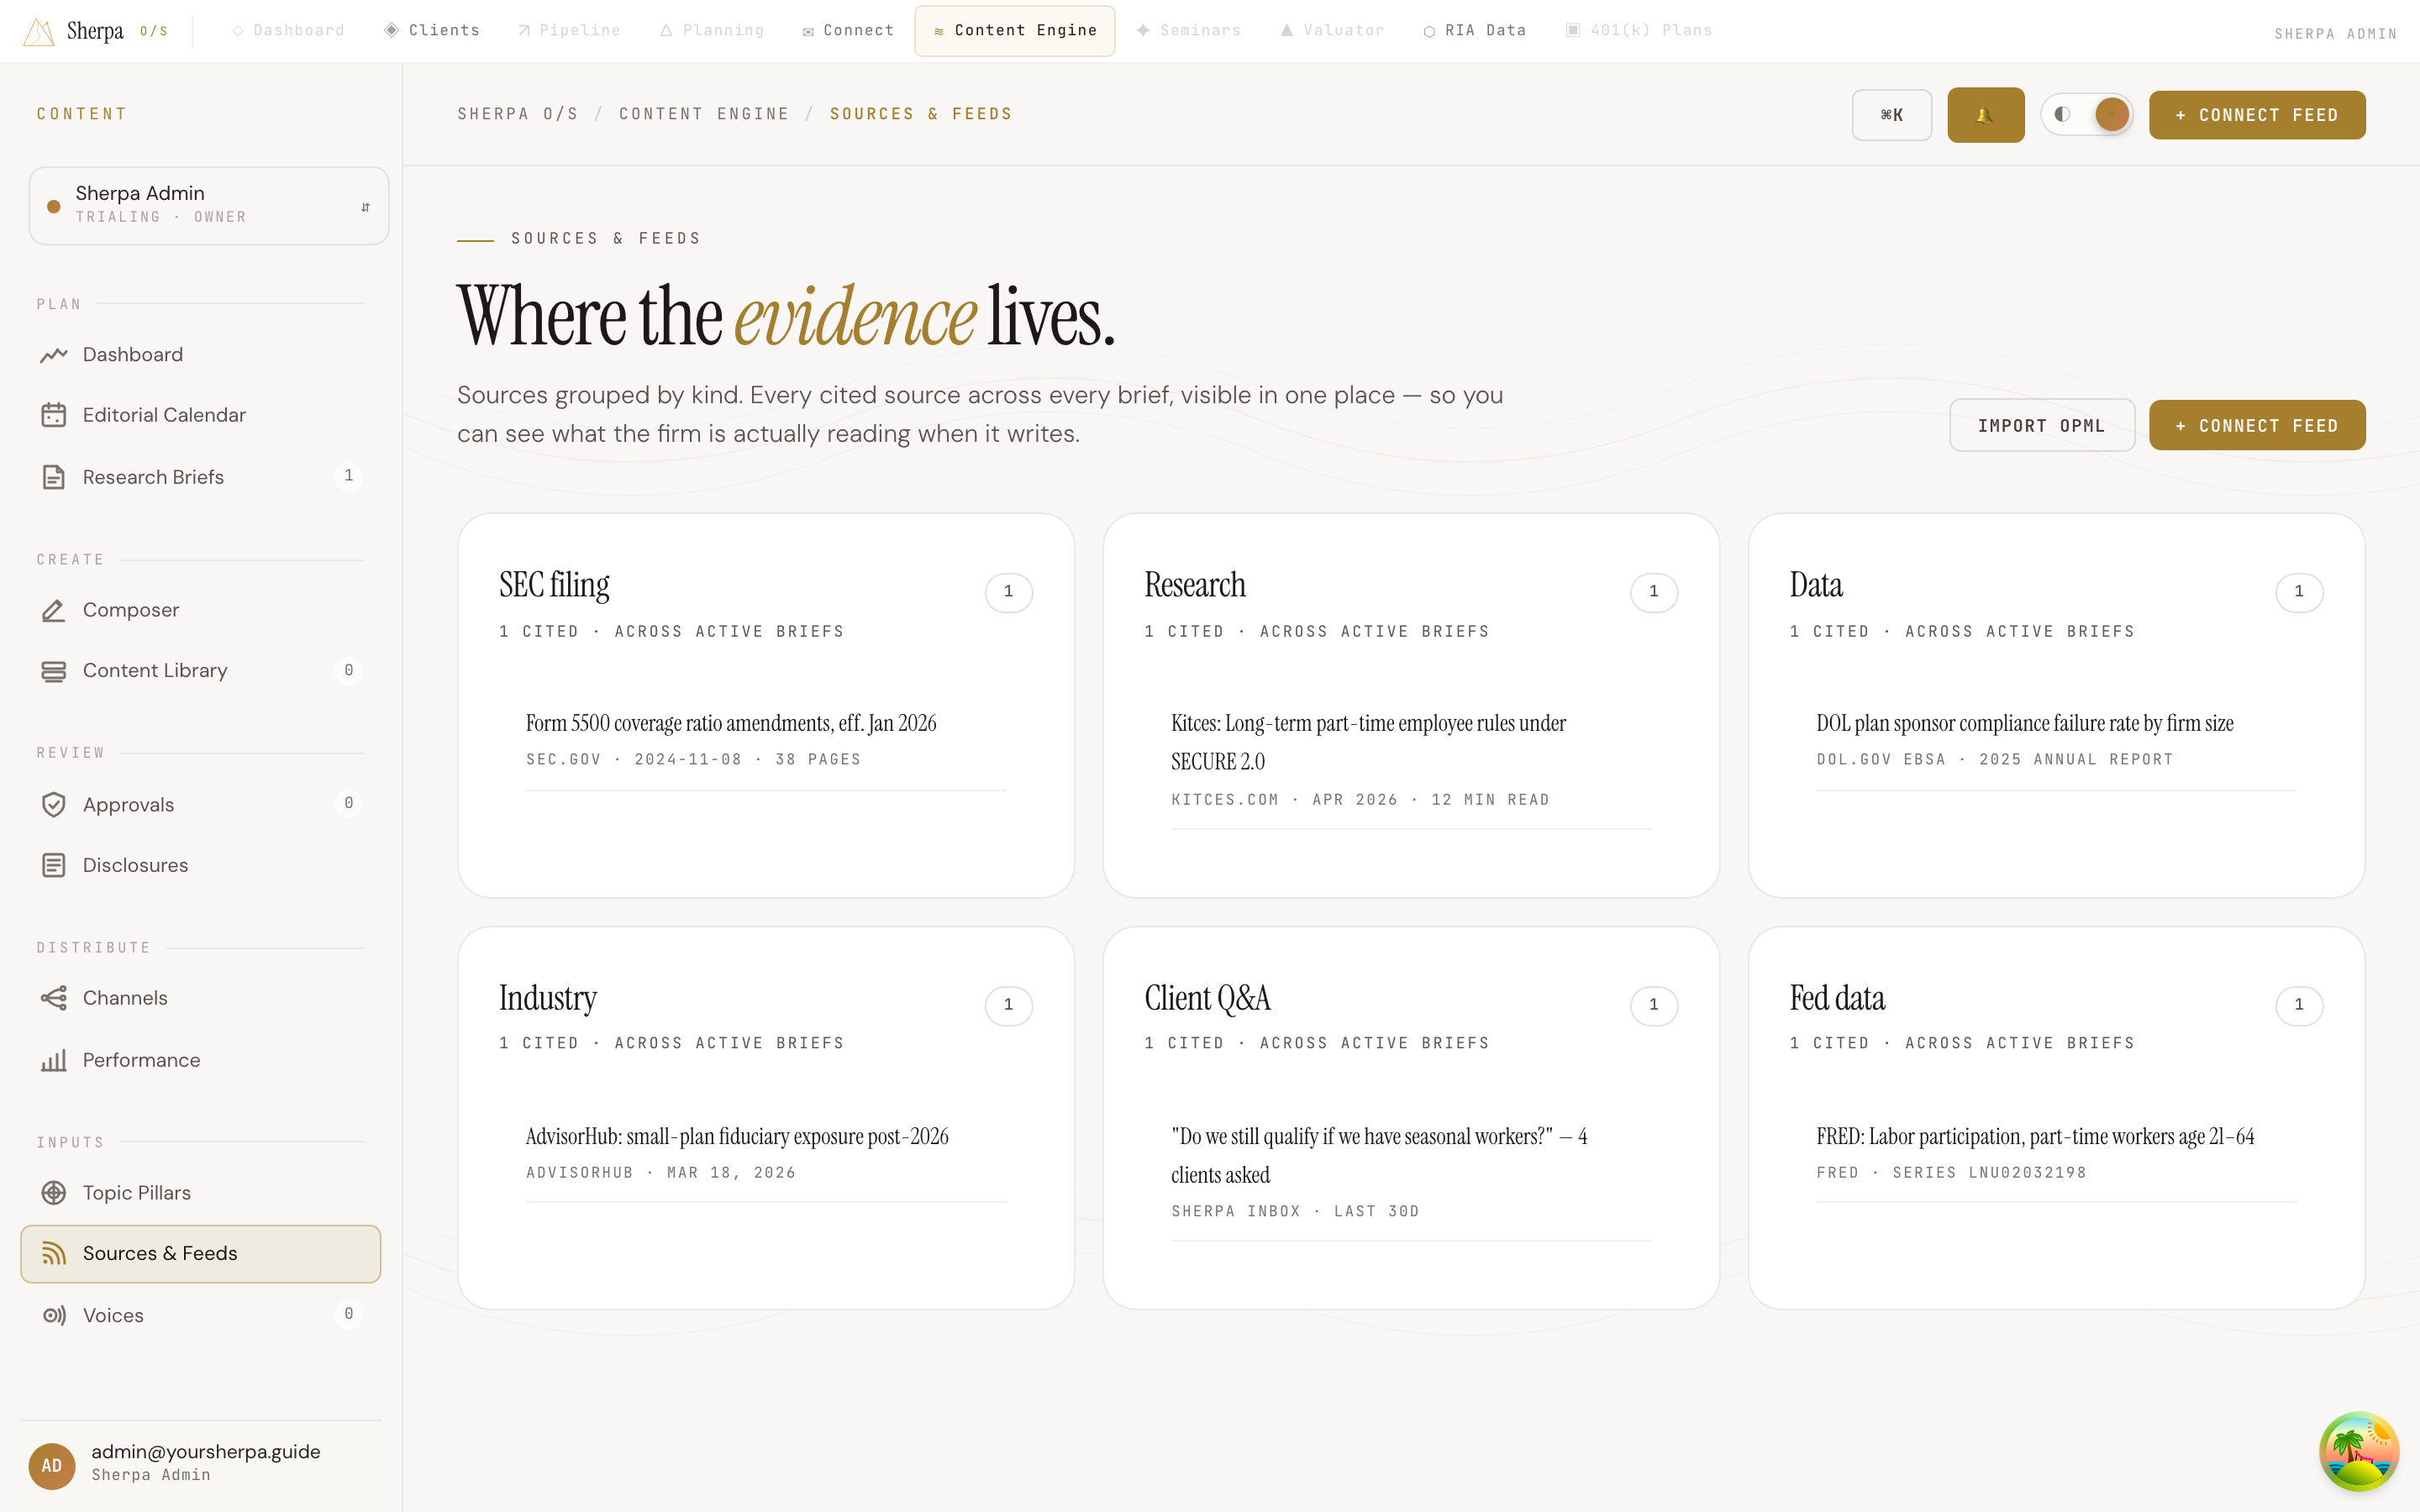Click the Voices broadcast icon
Viewport: 2420px width, 1512px height.
(54, 1315)
